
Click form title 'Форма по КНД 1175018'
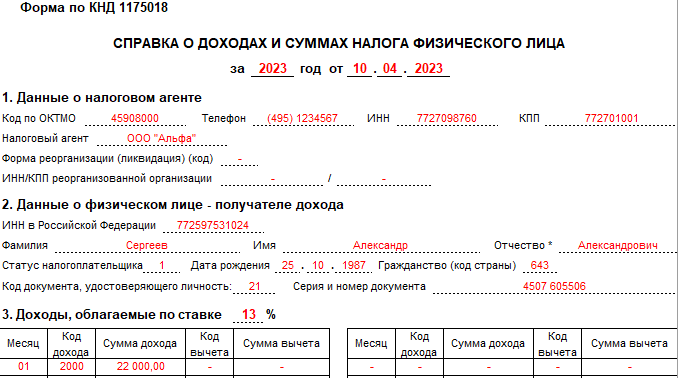(x=94, y=7)
